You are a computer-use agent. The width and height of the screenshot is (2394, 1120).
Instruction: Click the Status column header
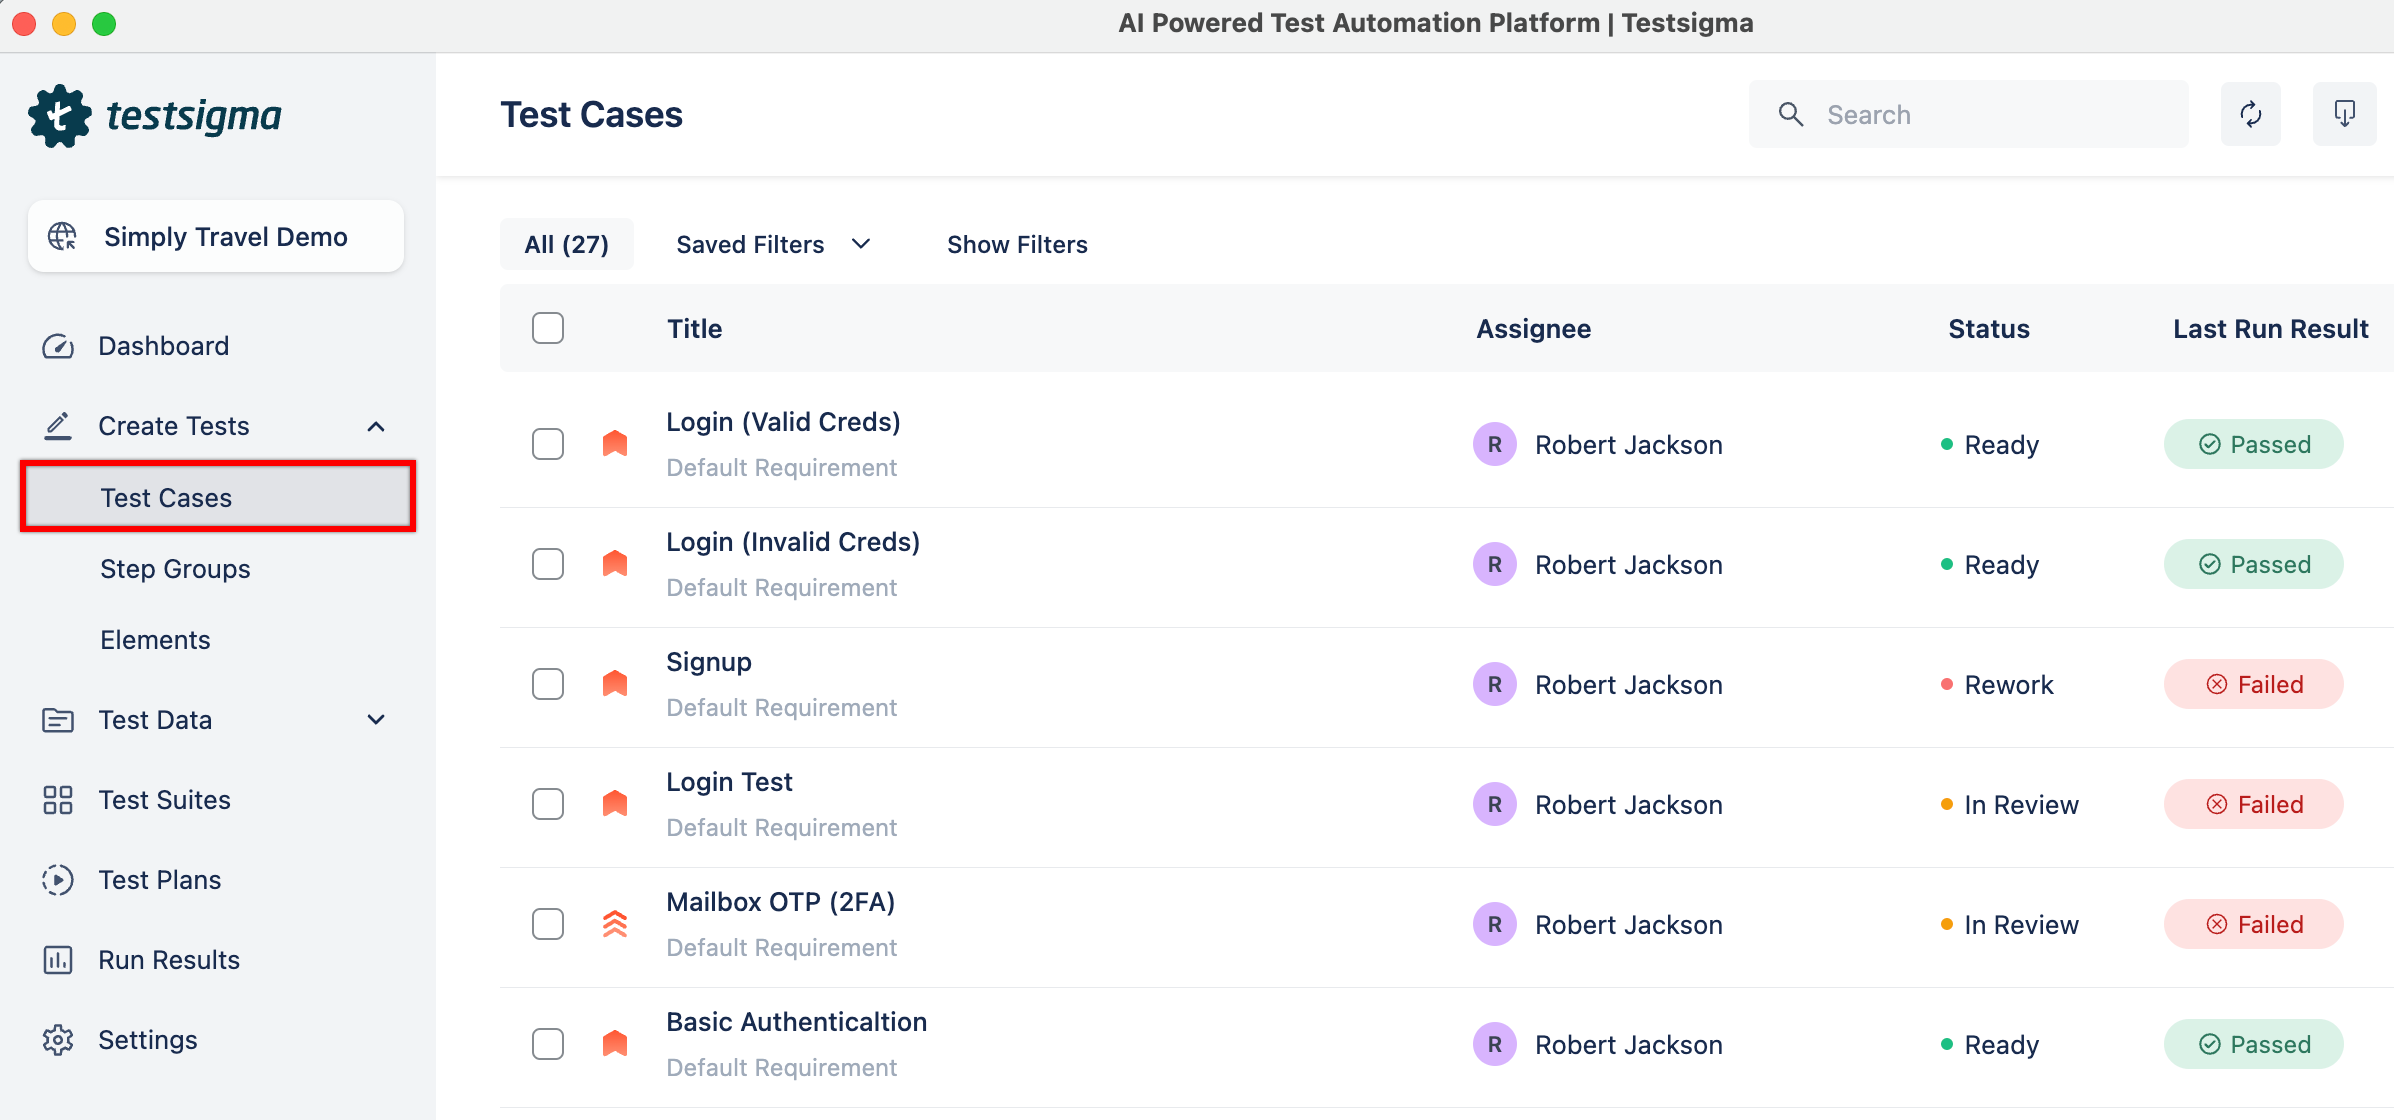click(x=1988, y=329)
